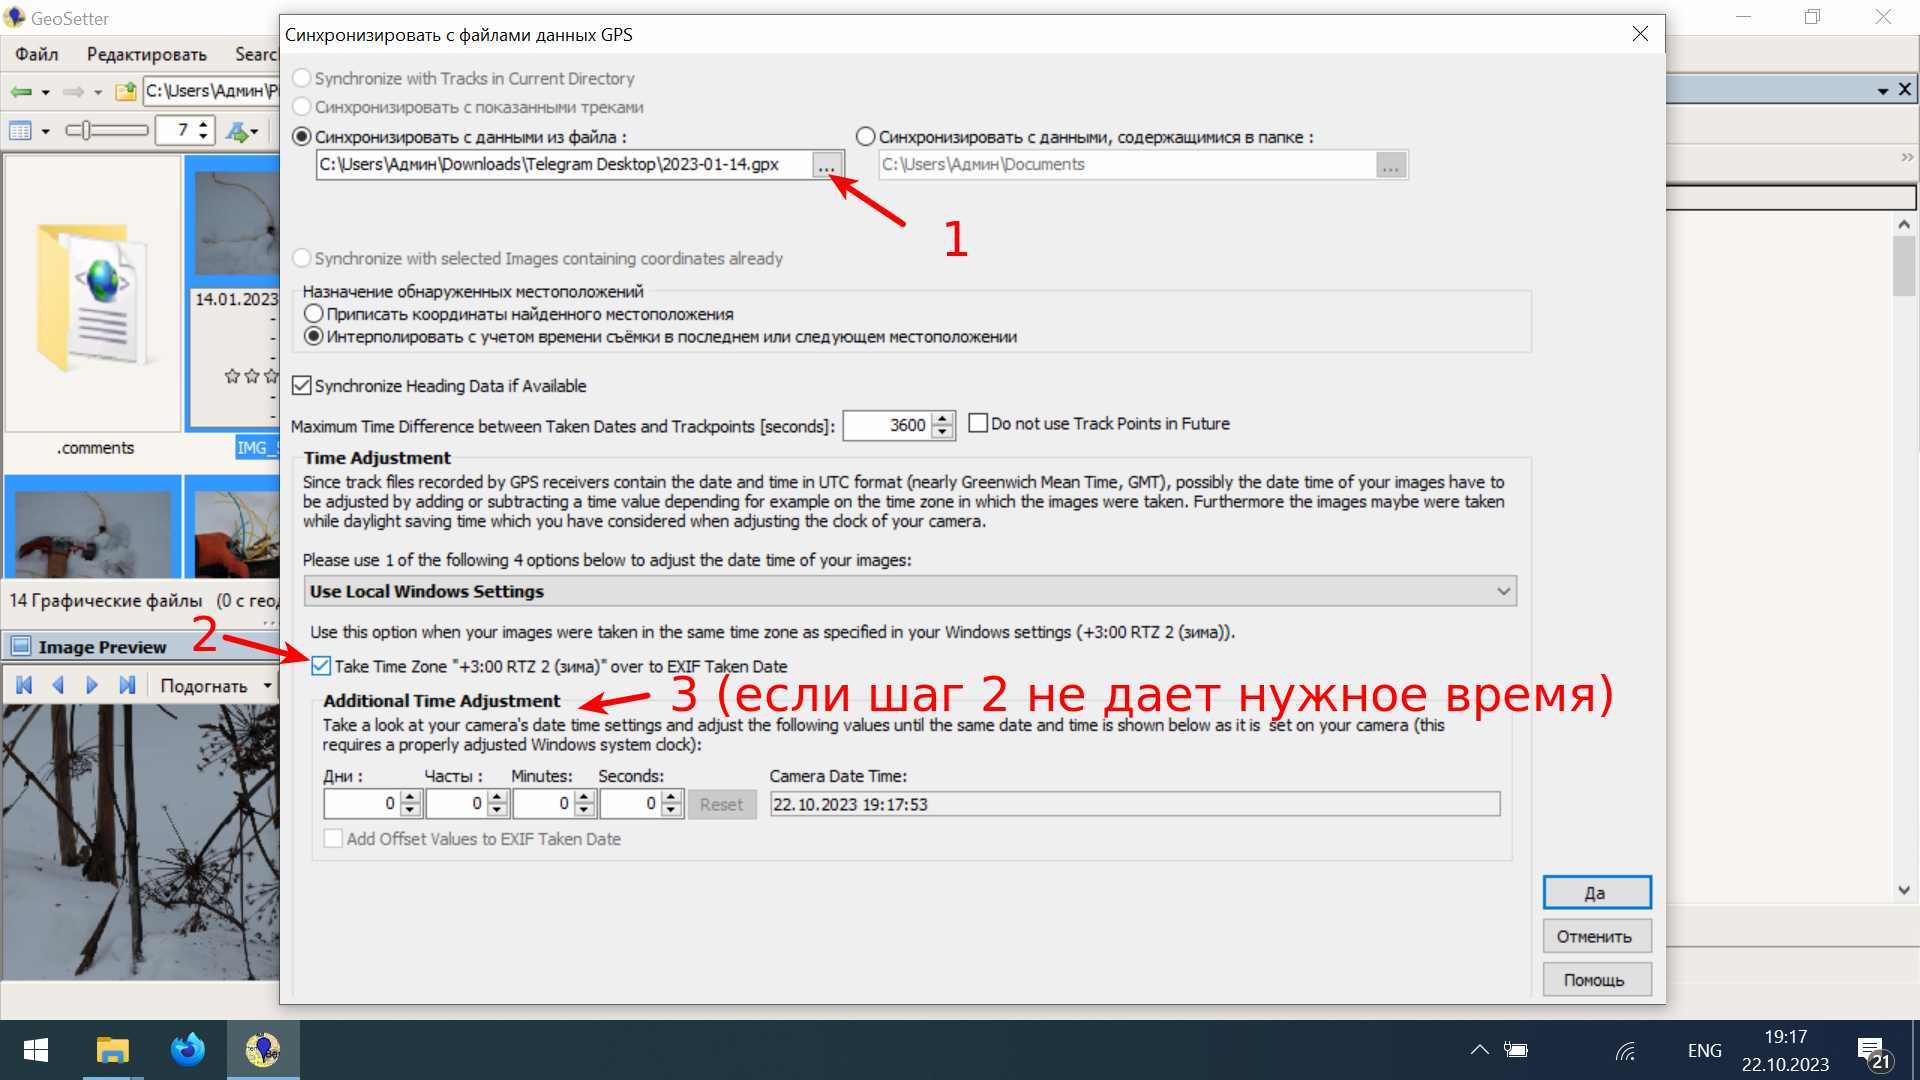Click the Camera Date Time field

coord(1135,804)
